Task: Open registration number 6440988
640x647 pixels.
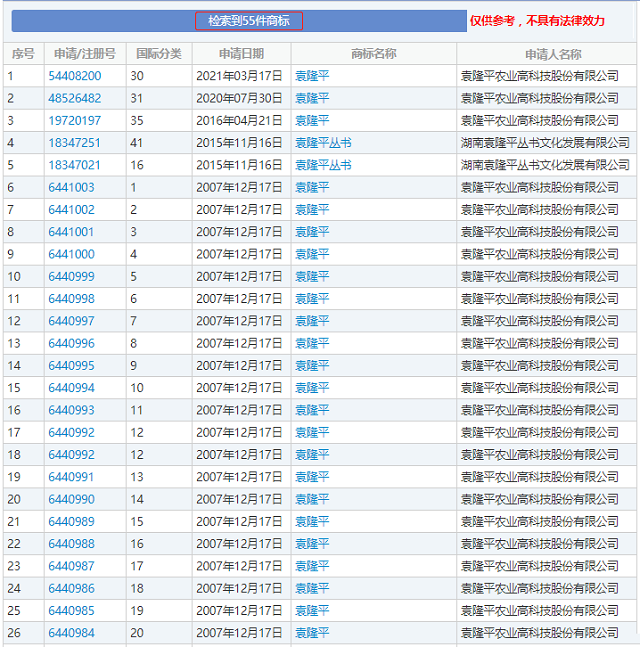Action: 71,544
